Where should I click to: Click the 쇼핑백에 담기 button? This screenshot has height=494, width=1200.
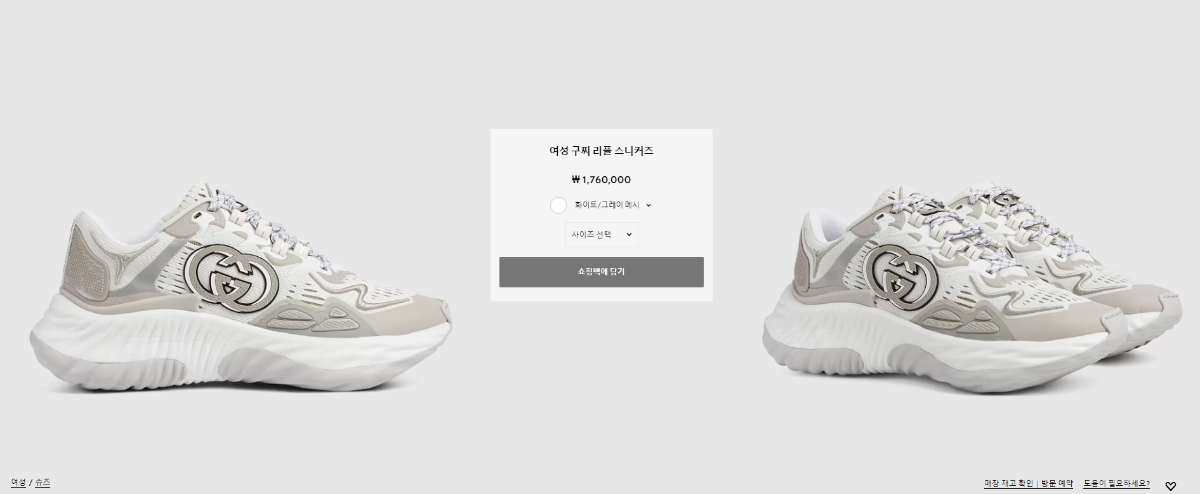[x=601, y=272]
